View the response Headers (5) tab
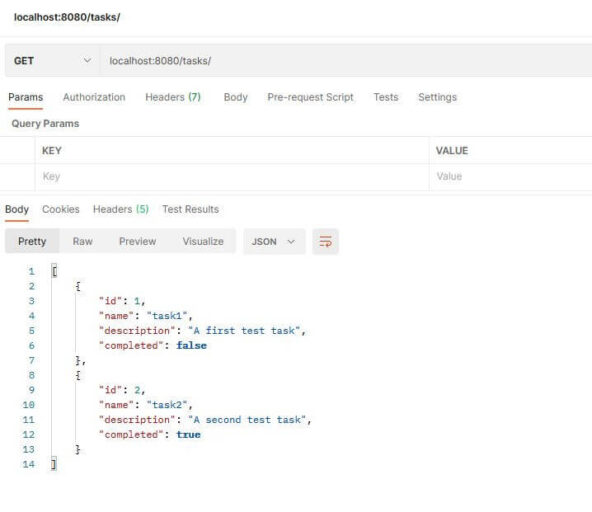Screen dimensions: 592x512 (x=121, y=209)
